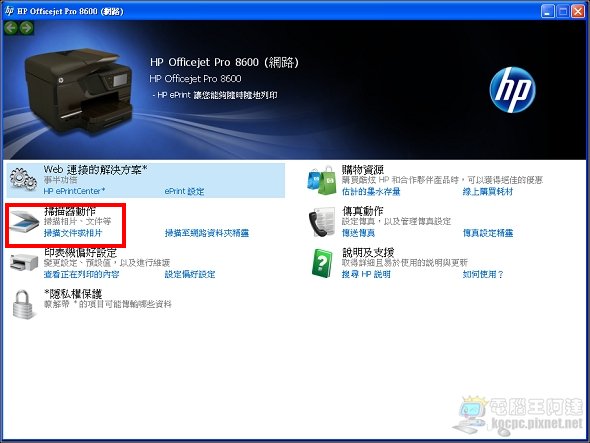The image size is (590, 443).
Task: Open 掃描至網路資料夾精靈 link
Action: pos(207,233)
